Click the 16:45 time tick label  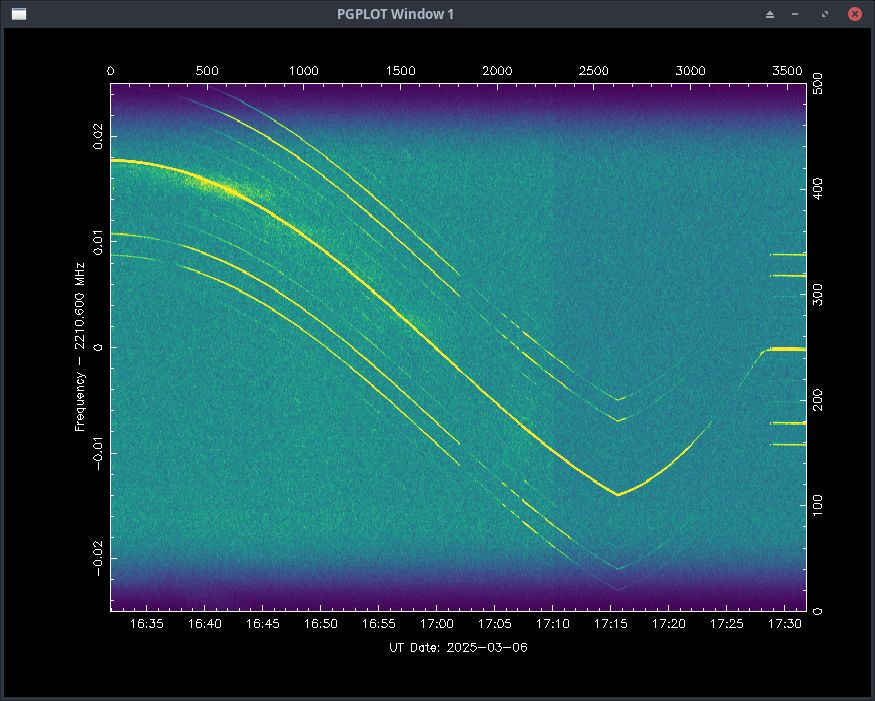pyautogui.click(x=263, y=624)
